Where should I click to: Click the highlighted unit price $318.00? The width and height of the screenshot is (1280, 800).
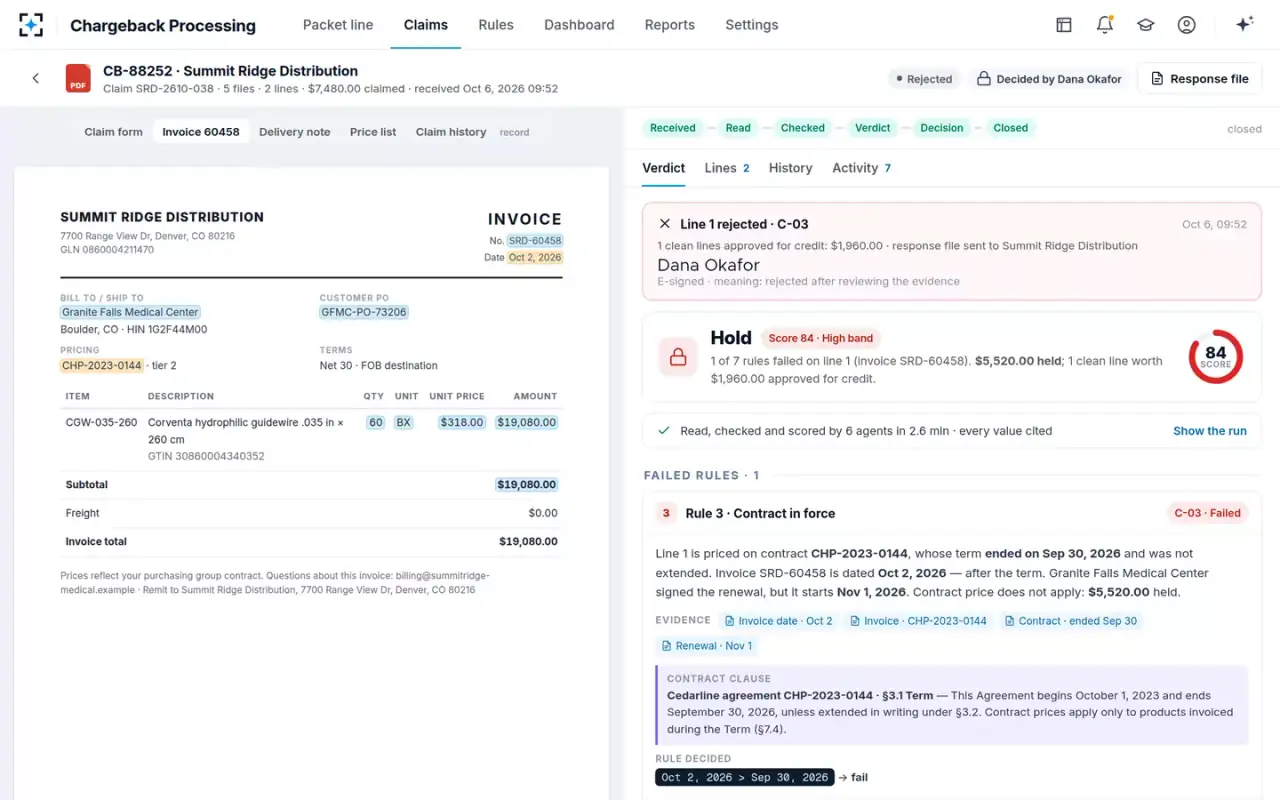462,423
